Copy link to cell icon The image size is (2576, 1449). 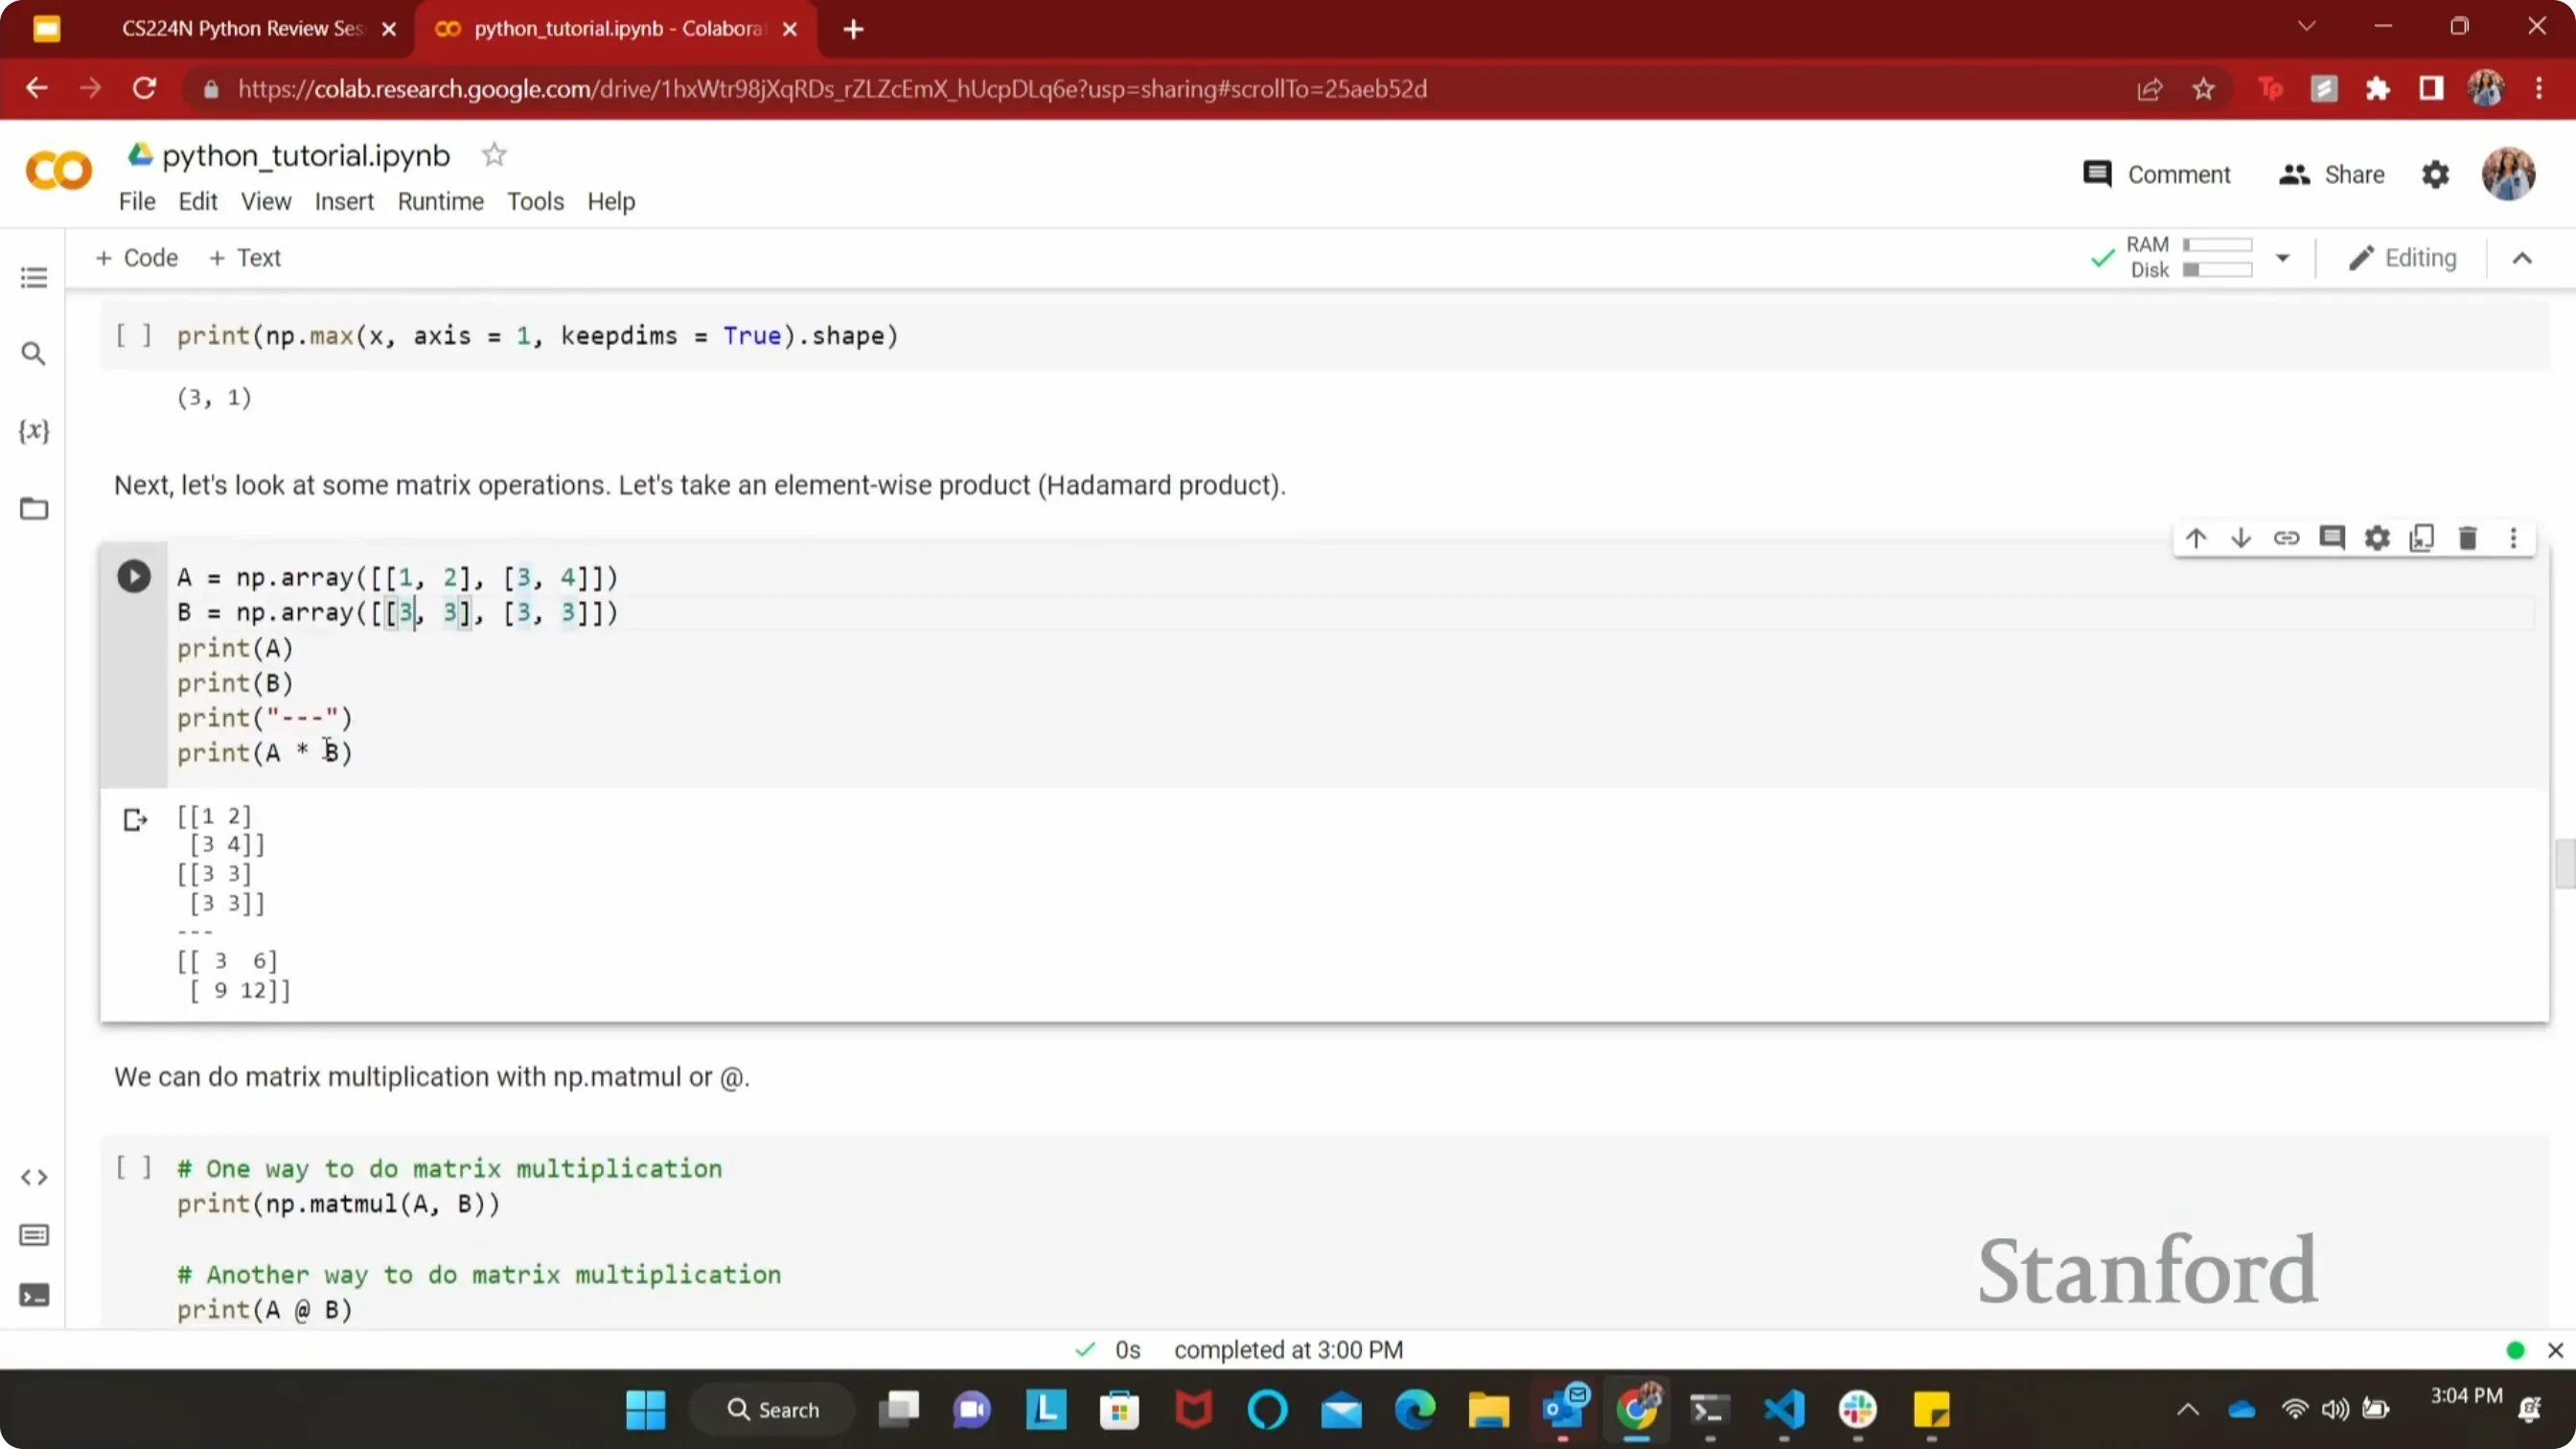click(x=2286, y=539)
